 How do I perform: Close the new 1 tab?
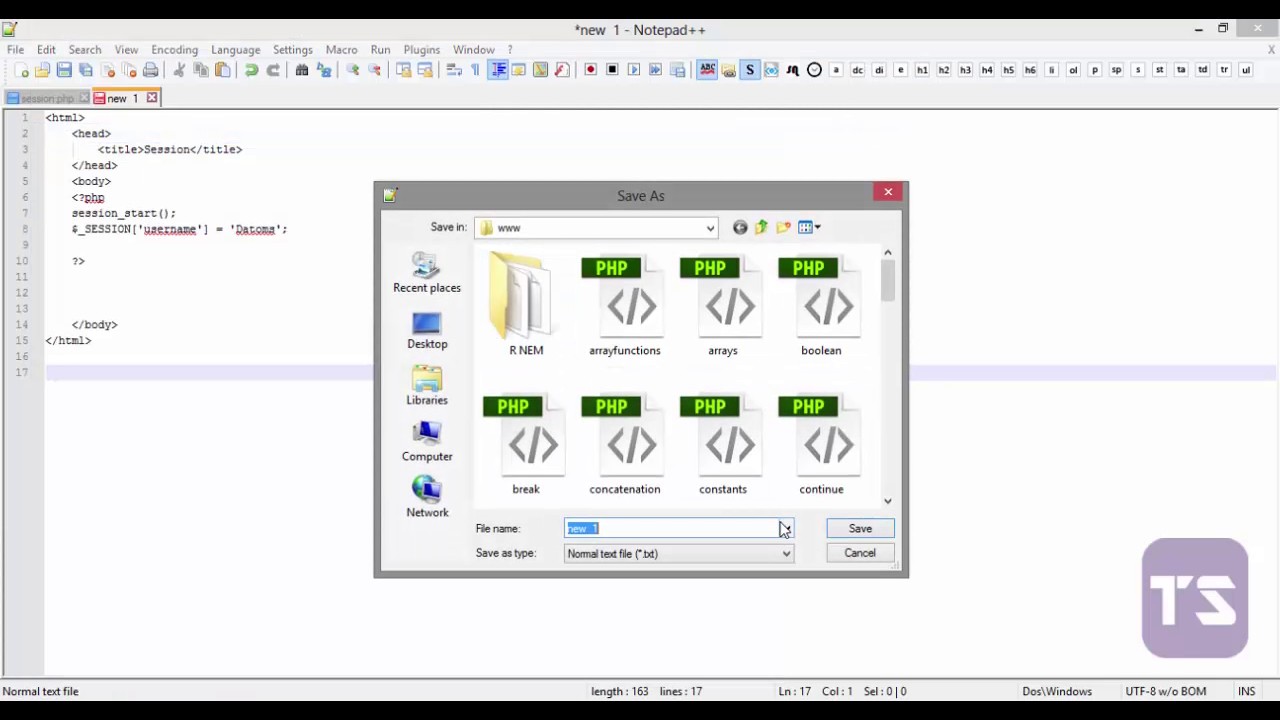(x=152, y=98)
